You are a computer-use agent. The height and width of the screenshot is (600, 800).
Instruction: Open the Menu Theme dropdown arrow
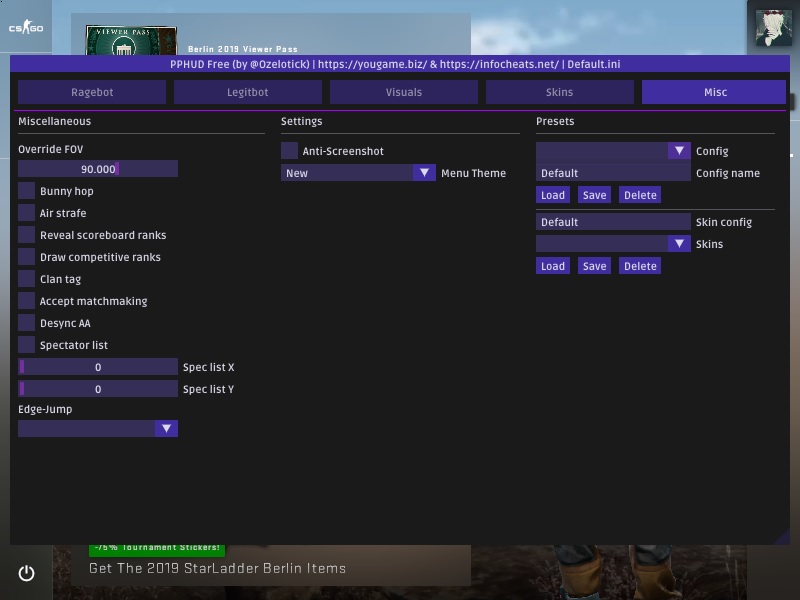coord(424,172)
